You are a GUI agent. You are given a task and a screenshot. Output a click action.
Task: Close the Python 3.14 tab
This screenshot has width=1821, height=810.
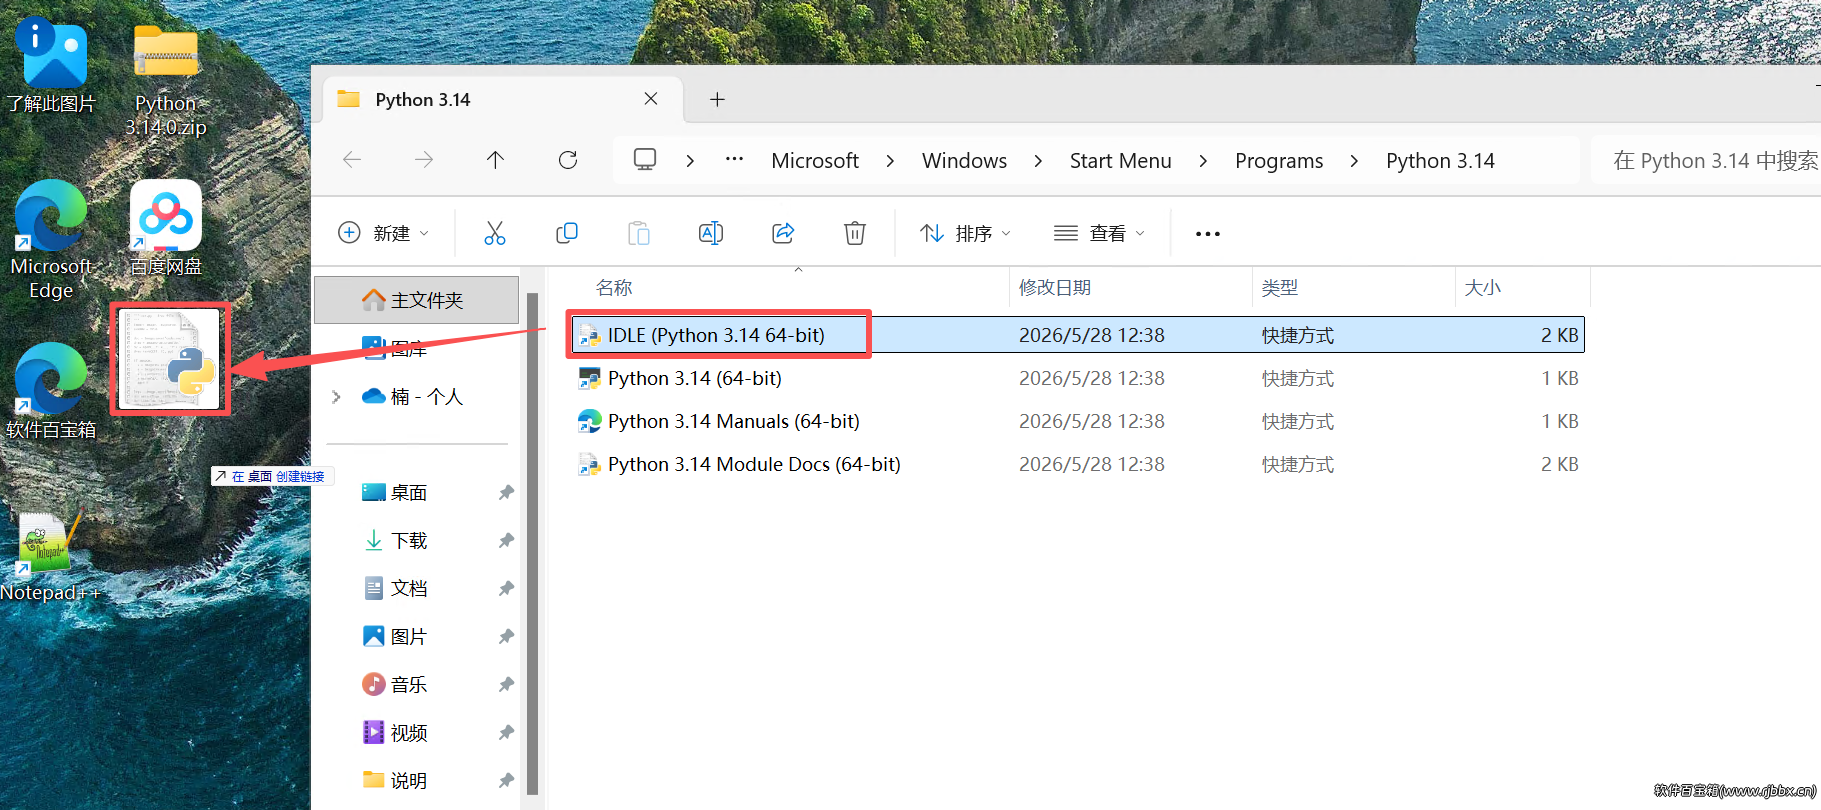pos(651,99)
